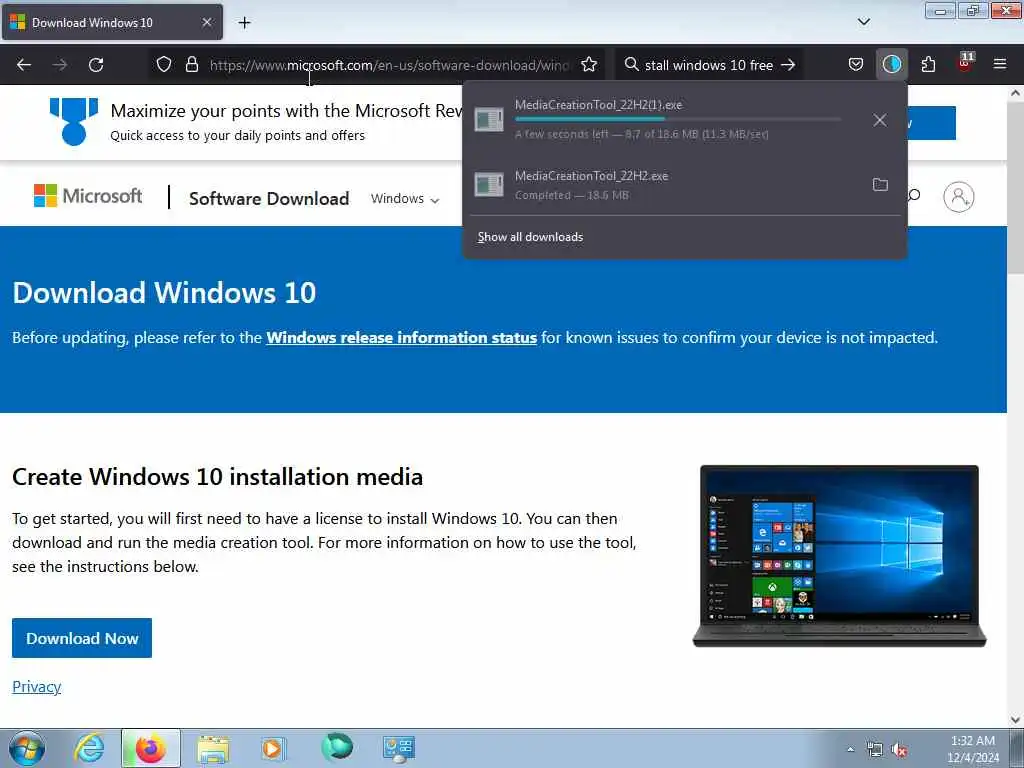The image size is (1024, 768).
Task: Click the Windows 10 laptop image
Action: pyautogui.click(x=839, y=556)
